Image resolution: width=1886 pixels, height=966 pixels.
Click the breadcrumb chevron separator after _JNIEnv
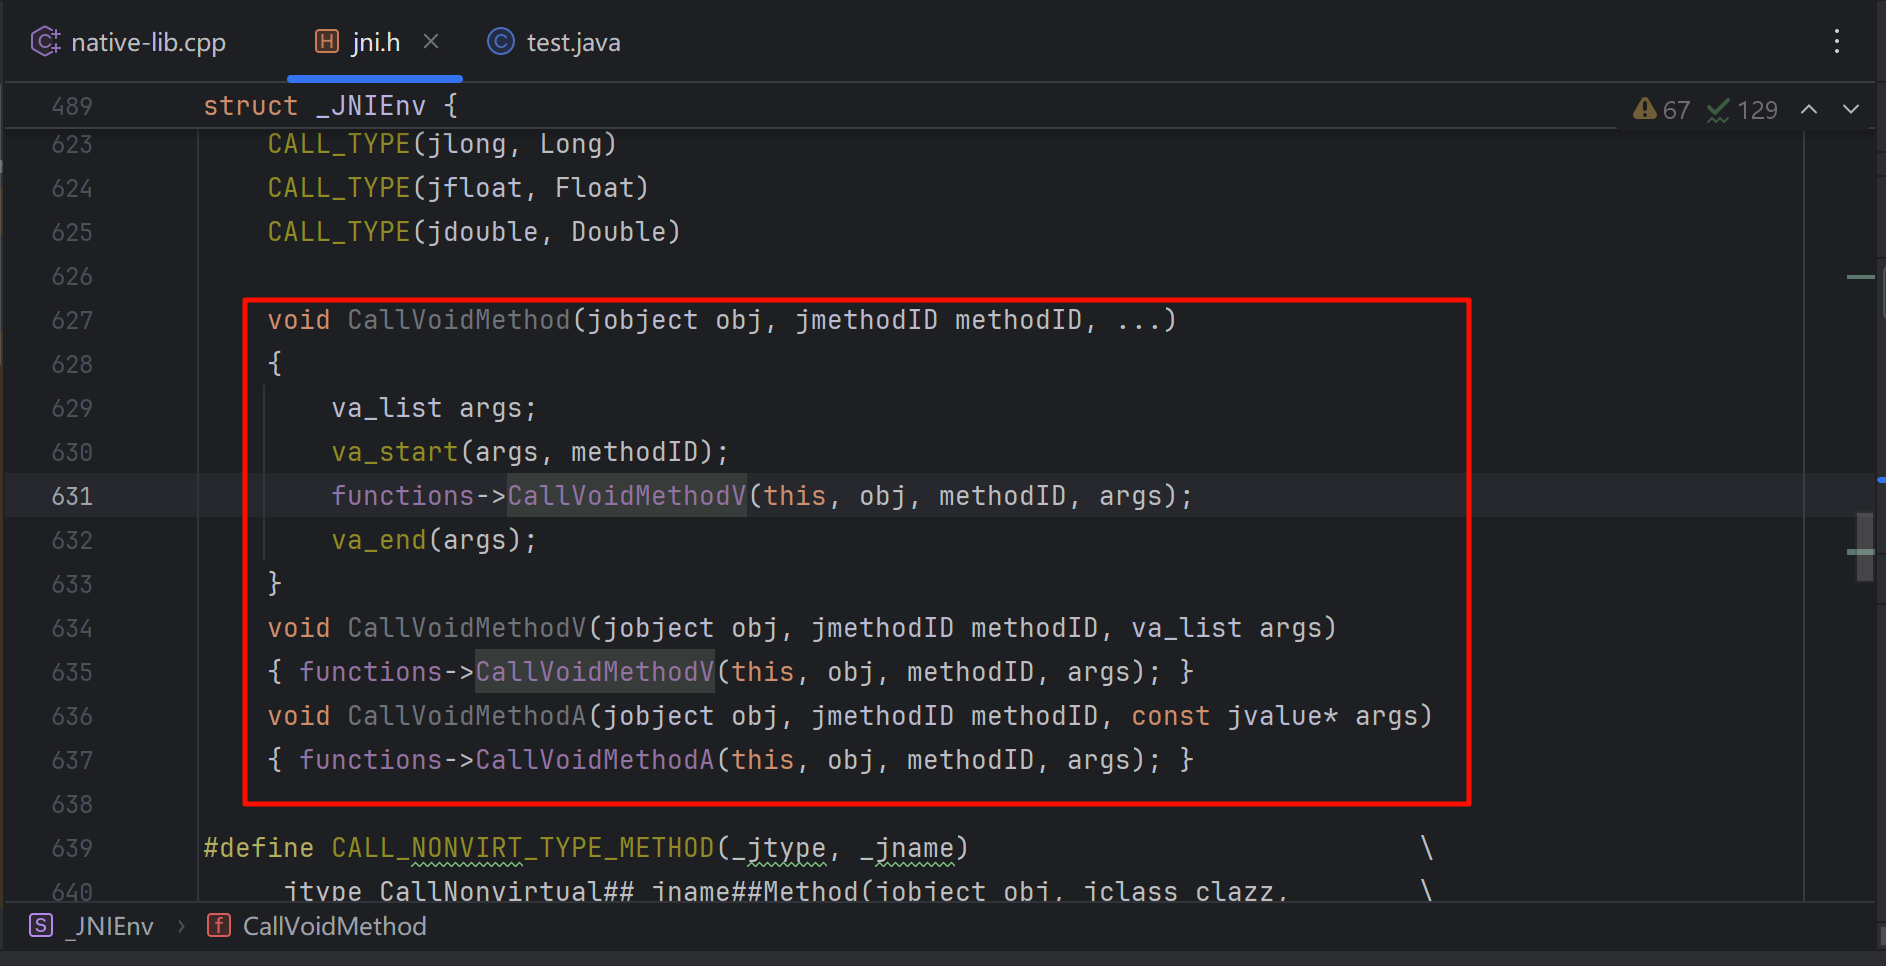click(181, 927)
